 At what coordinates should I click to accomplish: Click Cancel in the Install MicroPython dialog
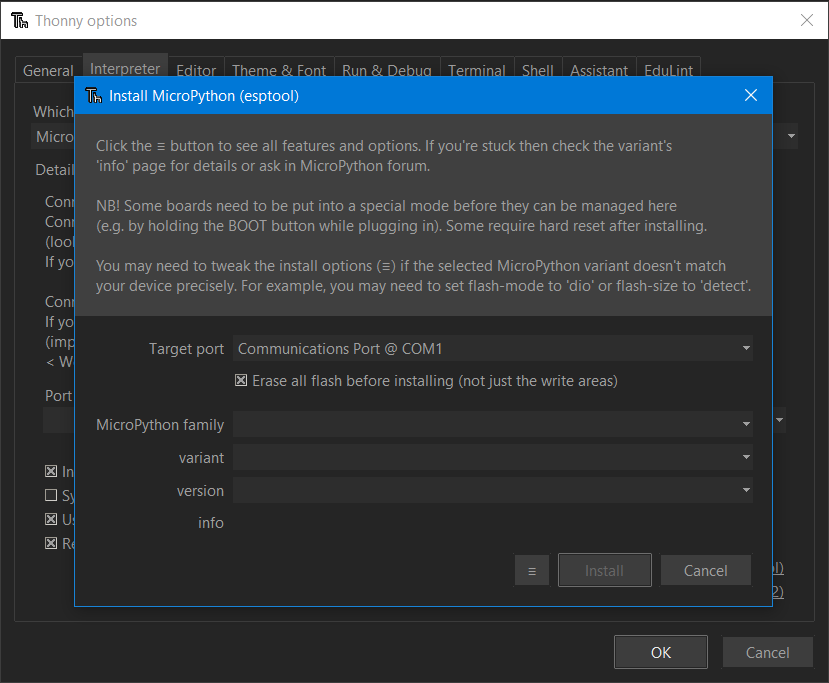click(706, 570)
